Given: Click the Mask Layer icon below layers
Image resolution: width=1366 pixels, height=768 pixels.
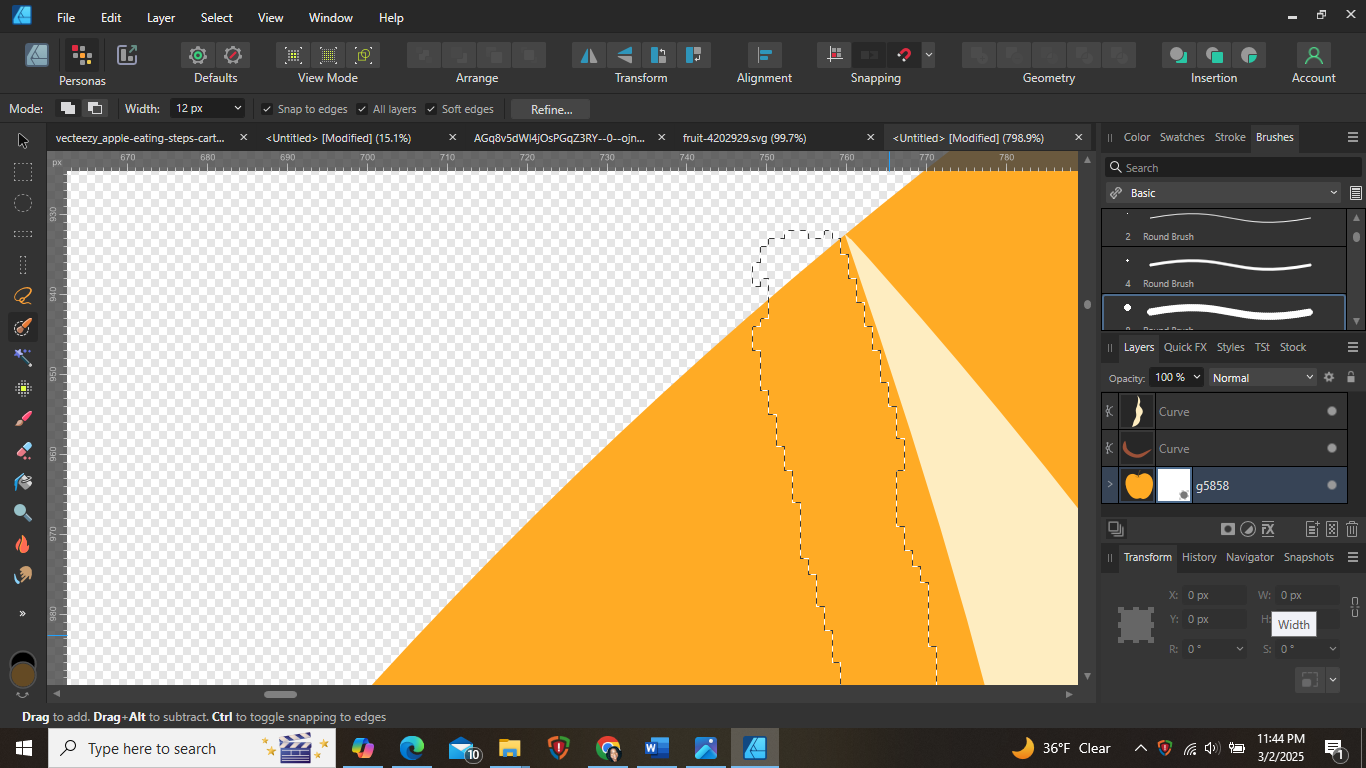Looking at the screenshot, I should pyautogui.click(x=1228, y=529).
